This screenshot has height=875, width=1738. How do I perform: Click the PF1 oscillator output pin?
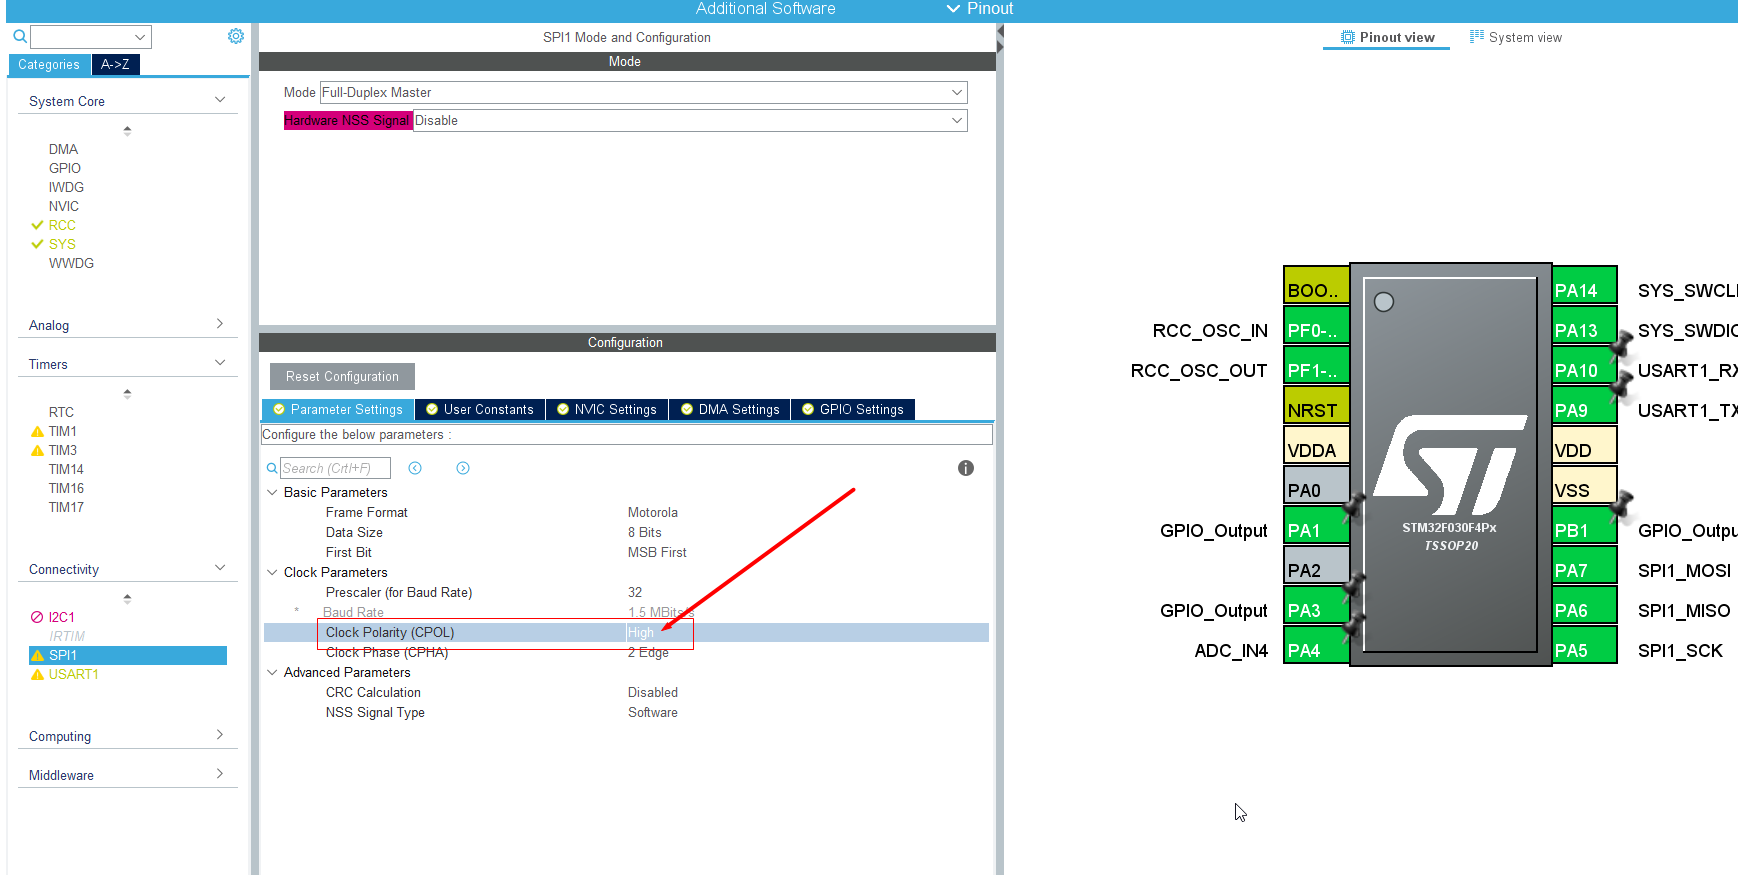point(1317,365)
